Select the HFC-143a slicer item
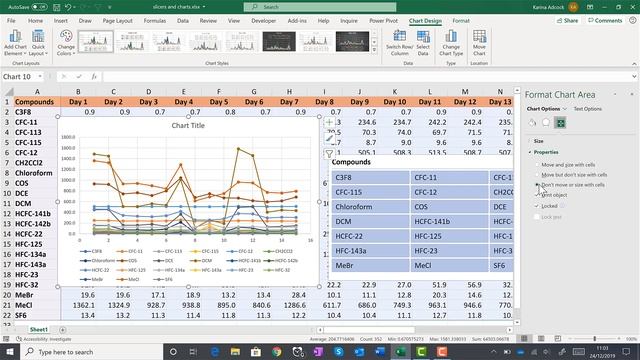640x360 pixels. point(370,251)
